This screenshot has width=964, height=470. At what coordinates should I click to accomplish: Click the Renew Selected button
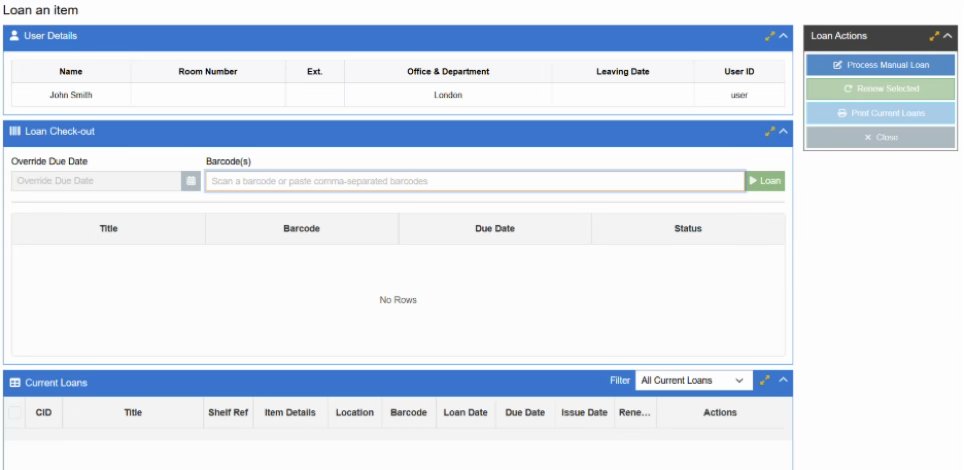click(x=880, y=89)
